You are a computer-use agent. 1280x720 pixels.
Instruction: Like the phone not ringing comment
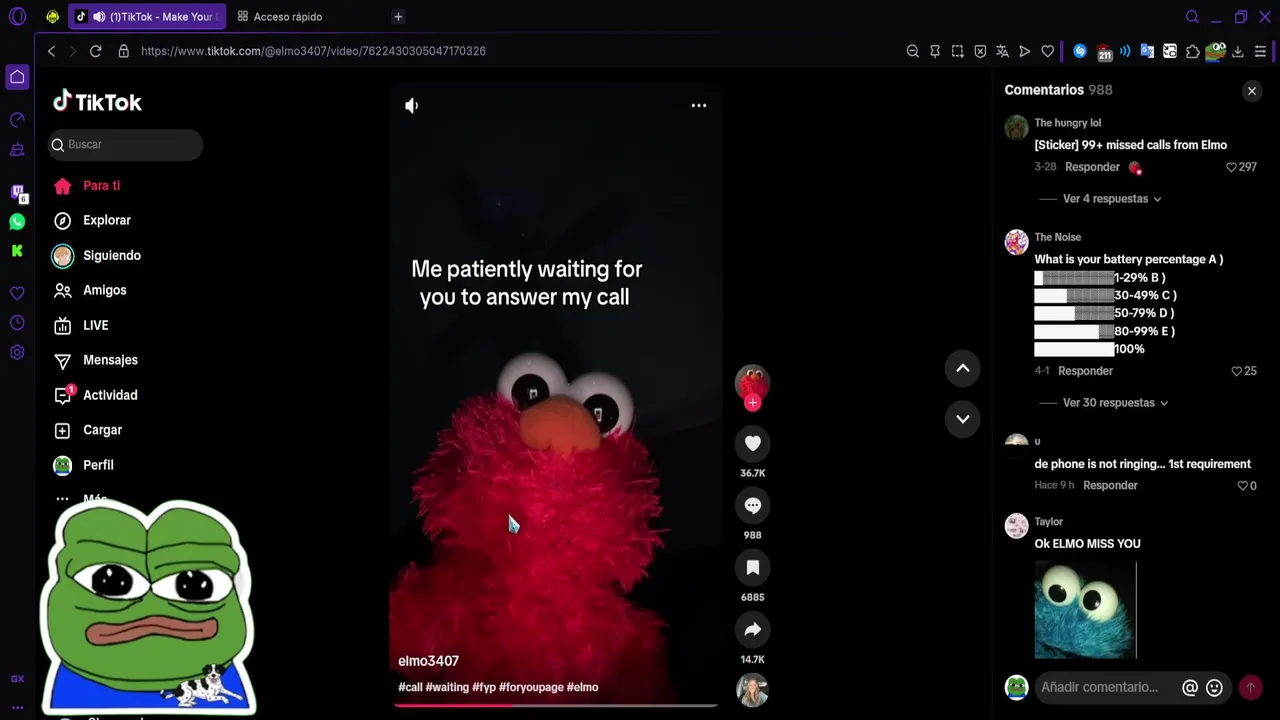point(1243,485)
